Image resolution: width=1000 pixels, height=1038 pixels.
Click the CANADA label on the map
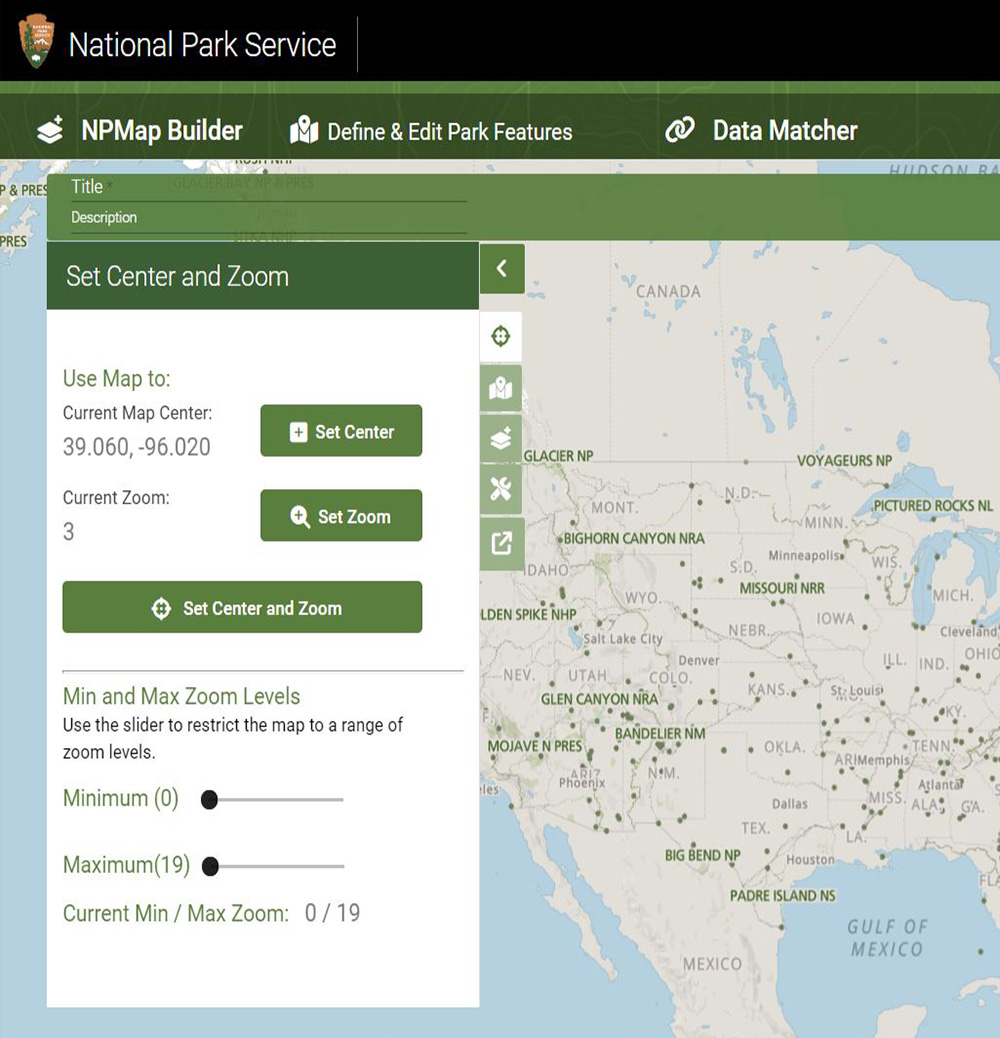pyautogui.click(x=668, y=291)
